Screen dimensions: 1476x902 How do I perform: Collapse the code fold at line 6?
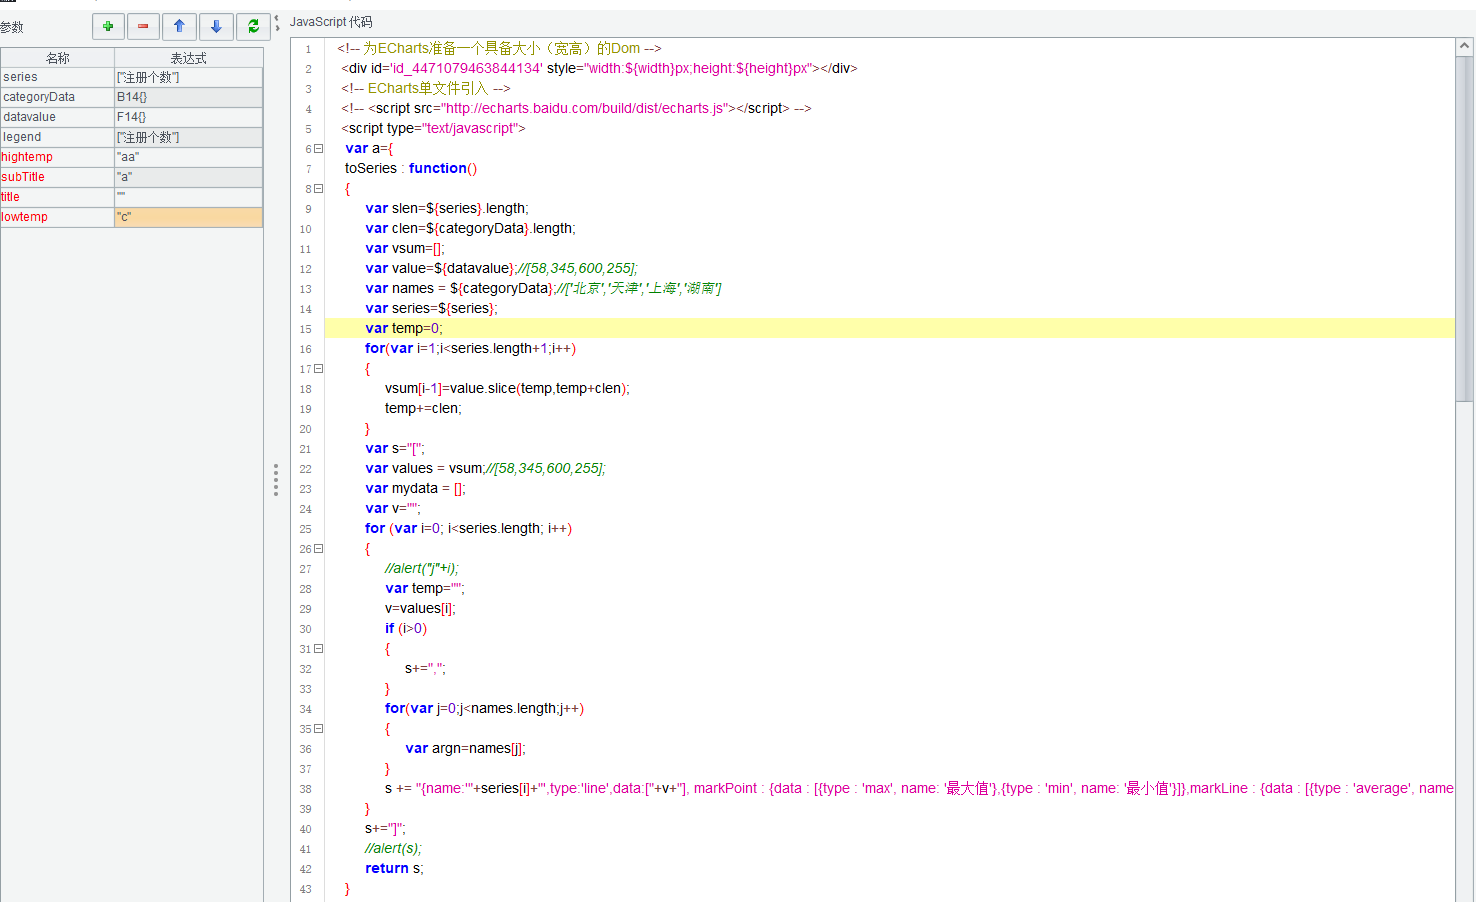click(x=319, y=148)
